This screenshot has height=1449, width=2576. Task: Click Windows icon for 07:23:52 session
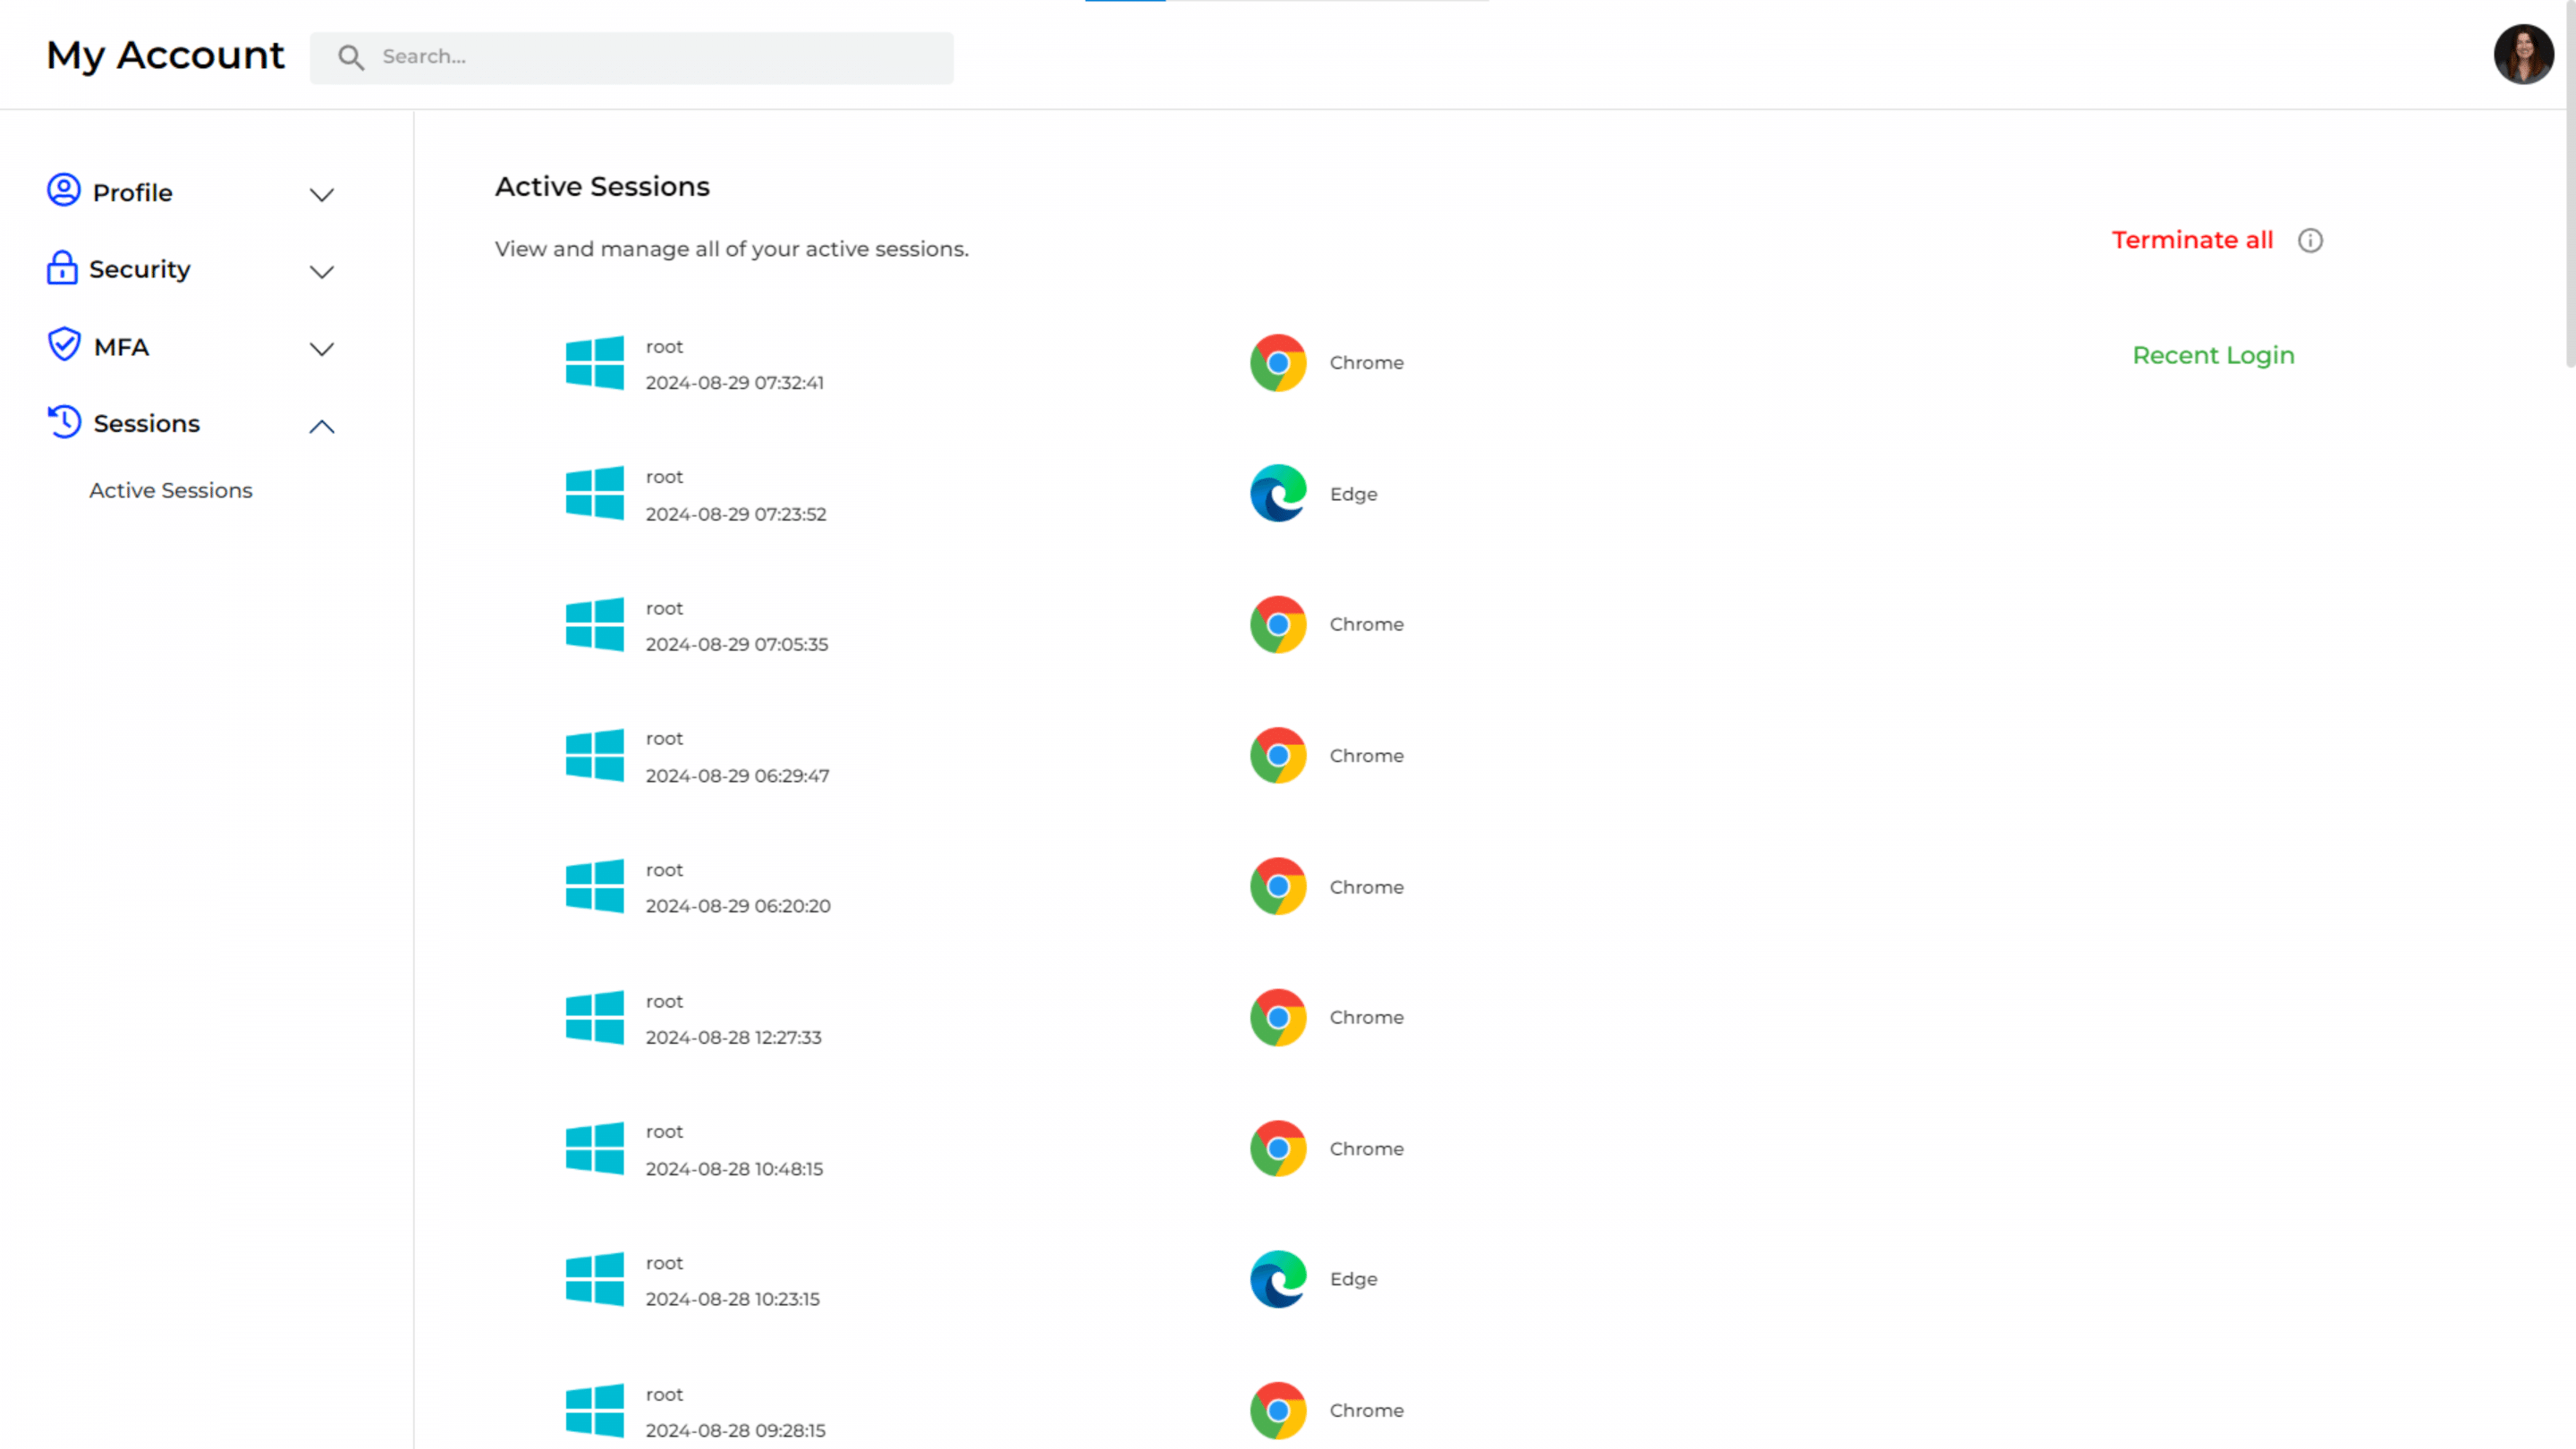(595, 493)
